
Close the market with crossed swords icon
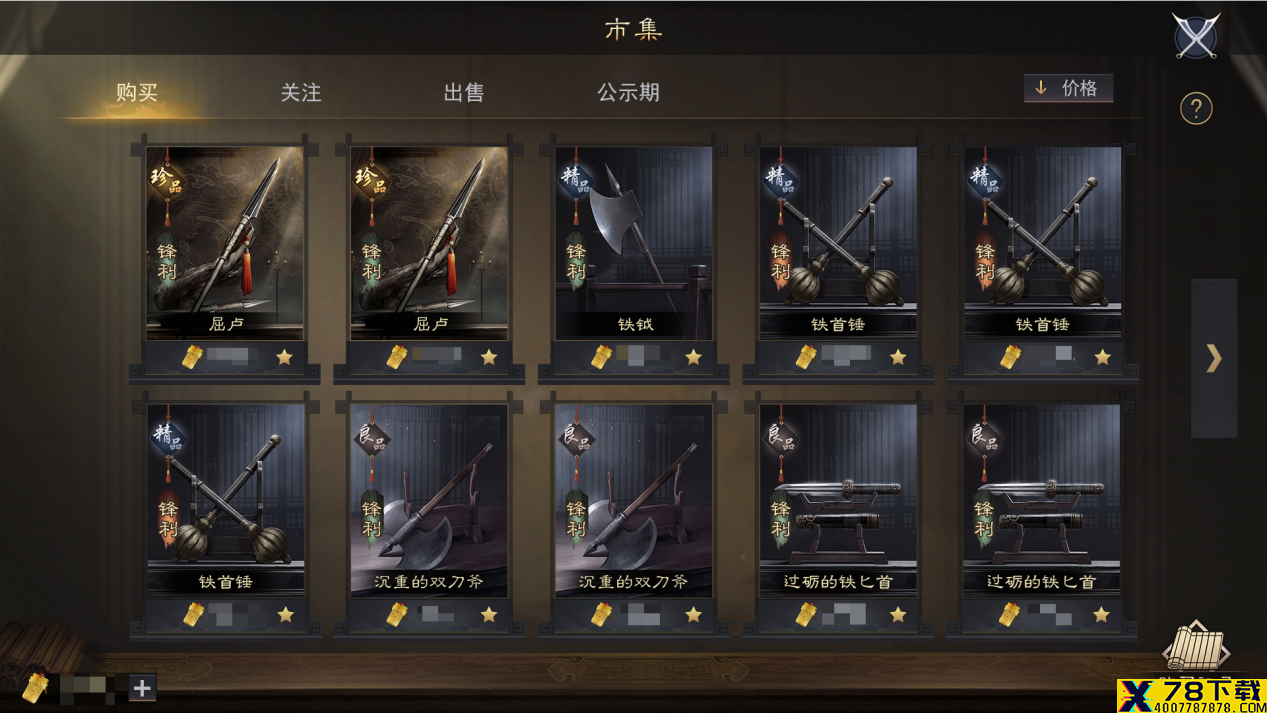[x=1196, y=37]
